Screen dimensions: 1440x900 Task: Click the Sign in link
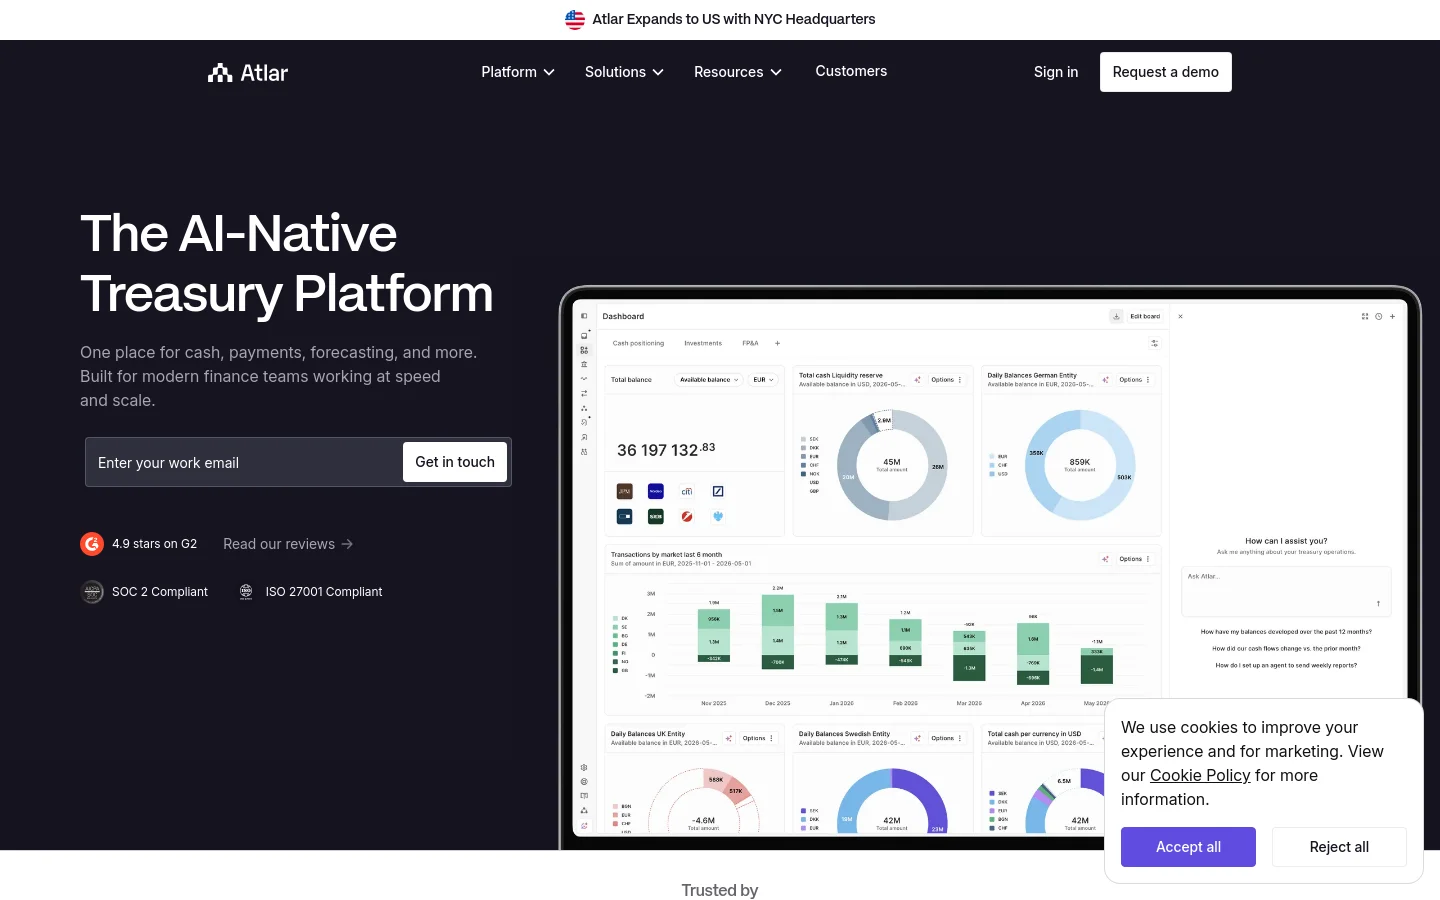(1056, 72)
